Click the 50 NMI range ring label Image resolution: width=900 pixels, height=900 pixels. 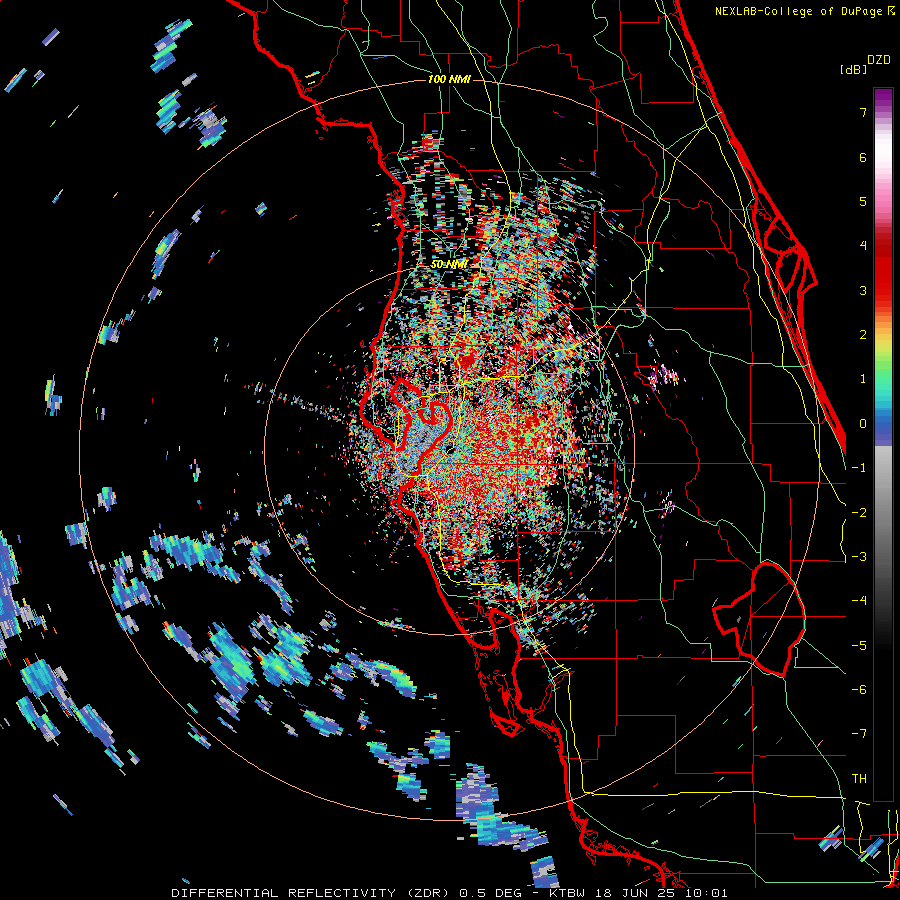click(x=449, y=265)
